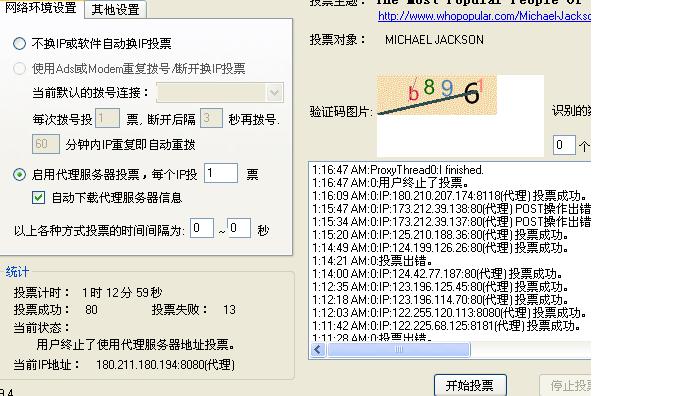Switch to the 网络环境设置 tab
This screenshot has width=683, height=396.
(x=41, y=8)
